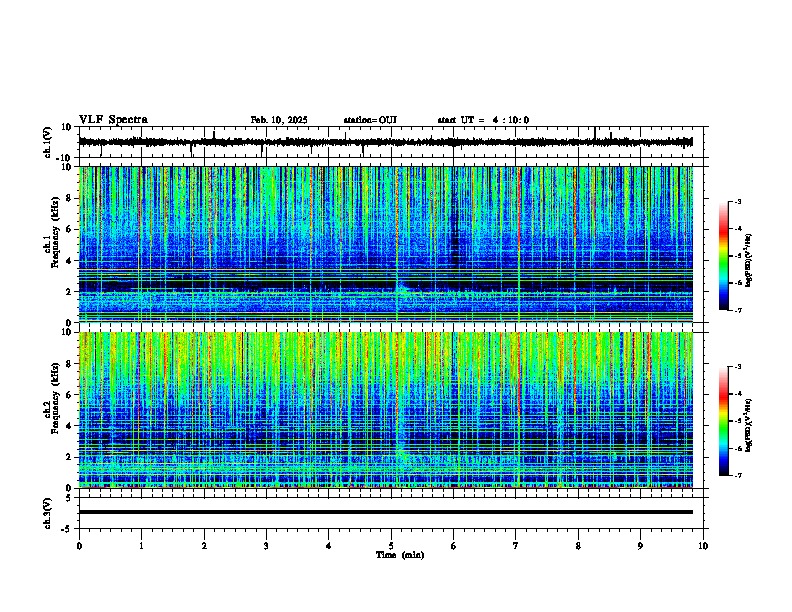Click the ch.1 waveform trace panel at top
Screen dimensions: 792x612
[x=393, y=142]
